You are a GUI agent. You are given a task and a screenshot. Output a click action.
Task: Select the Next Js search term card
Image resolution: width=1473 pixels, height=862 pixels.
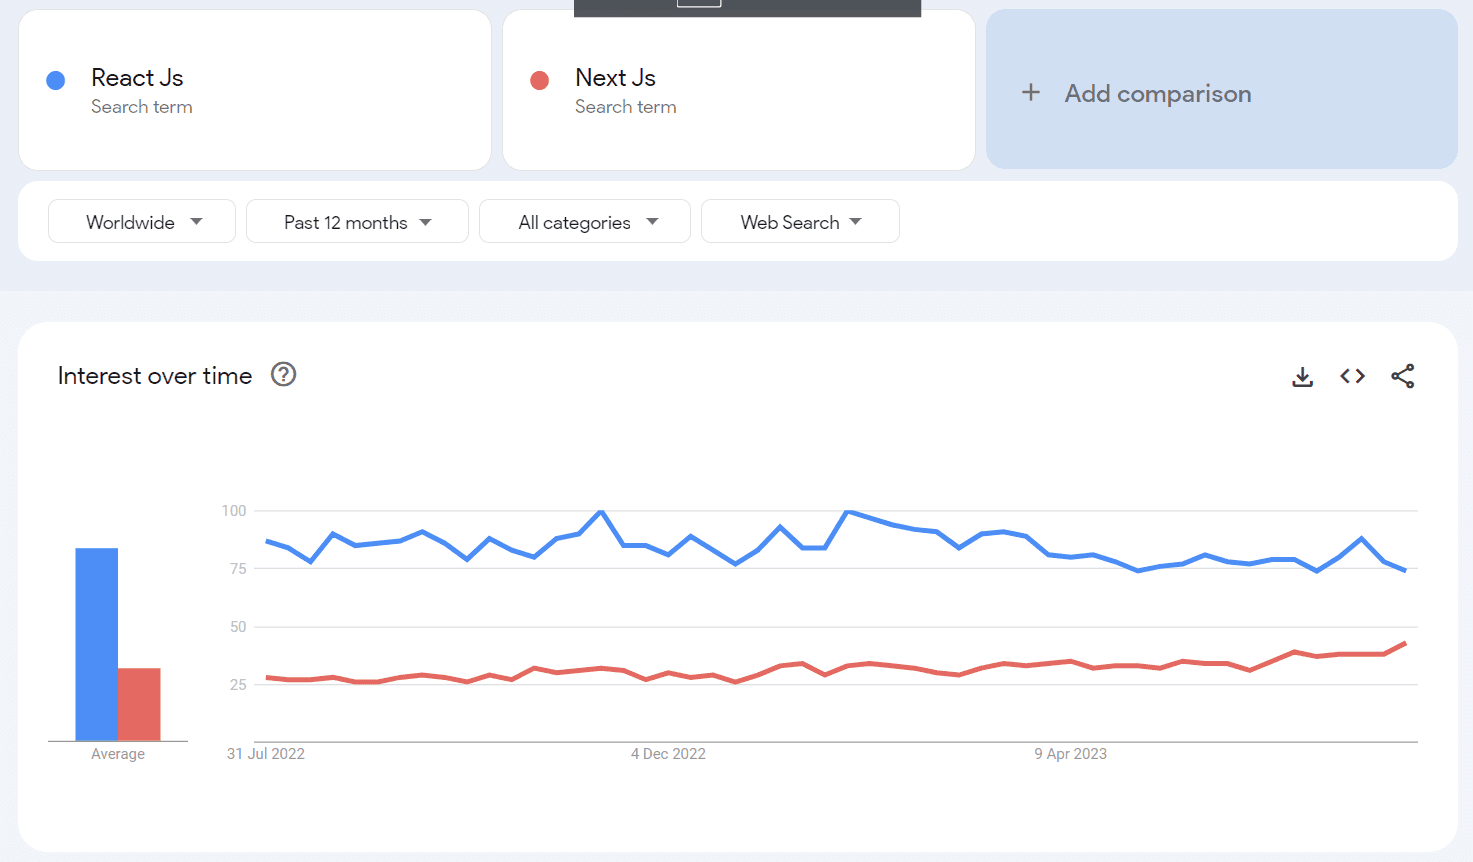coord(739,90)
